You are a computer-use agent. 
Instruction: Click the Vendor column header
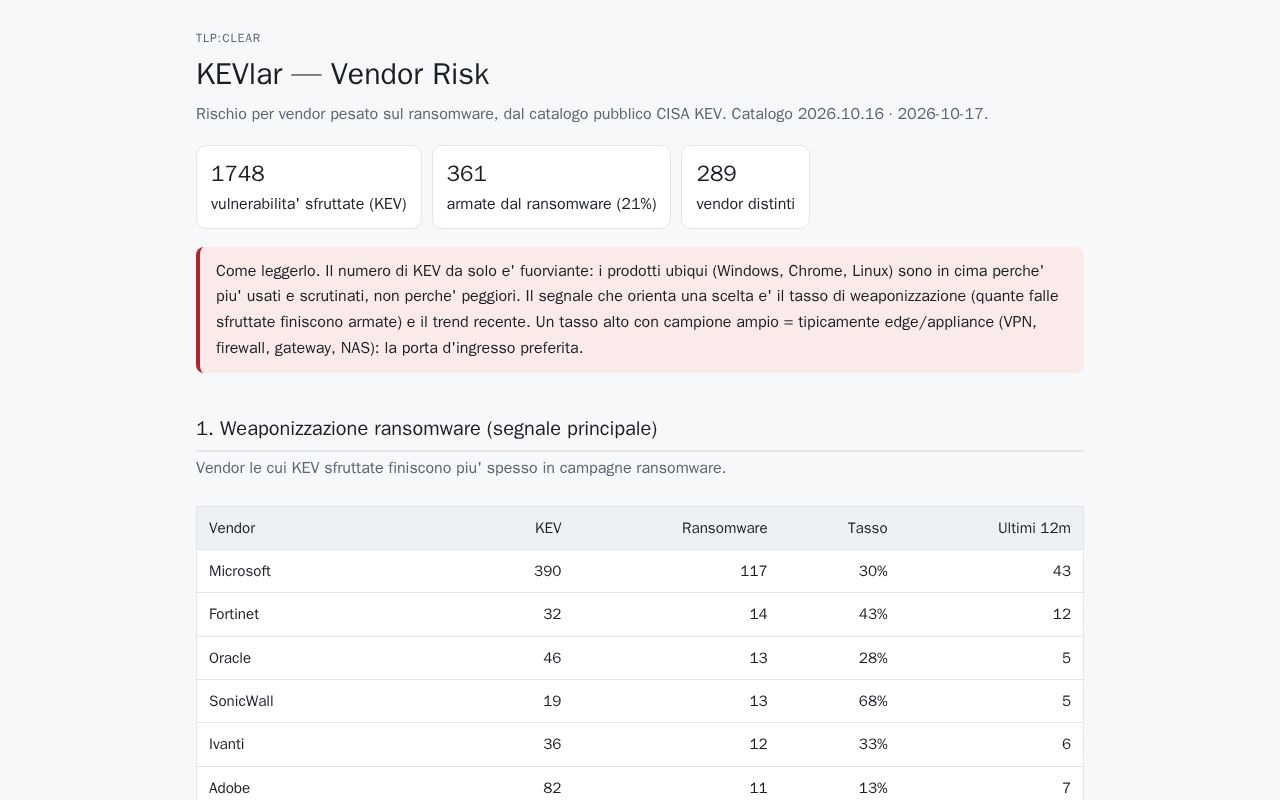232,528
